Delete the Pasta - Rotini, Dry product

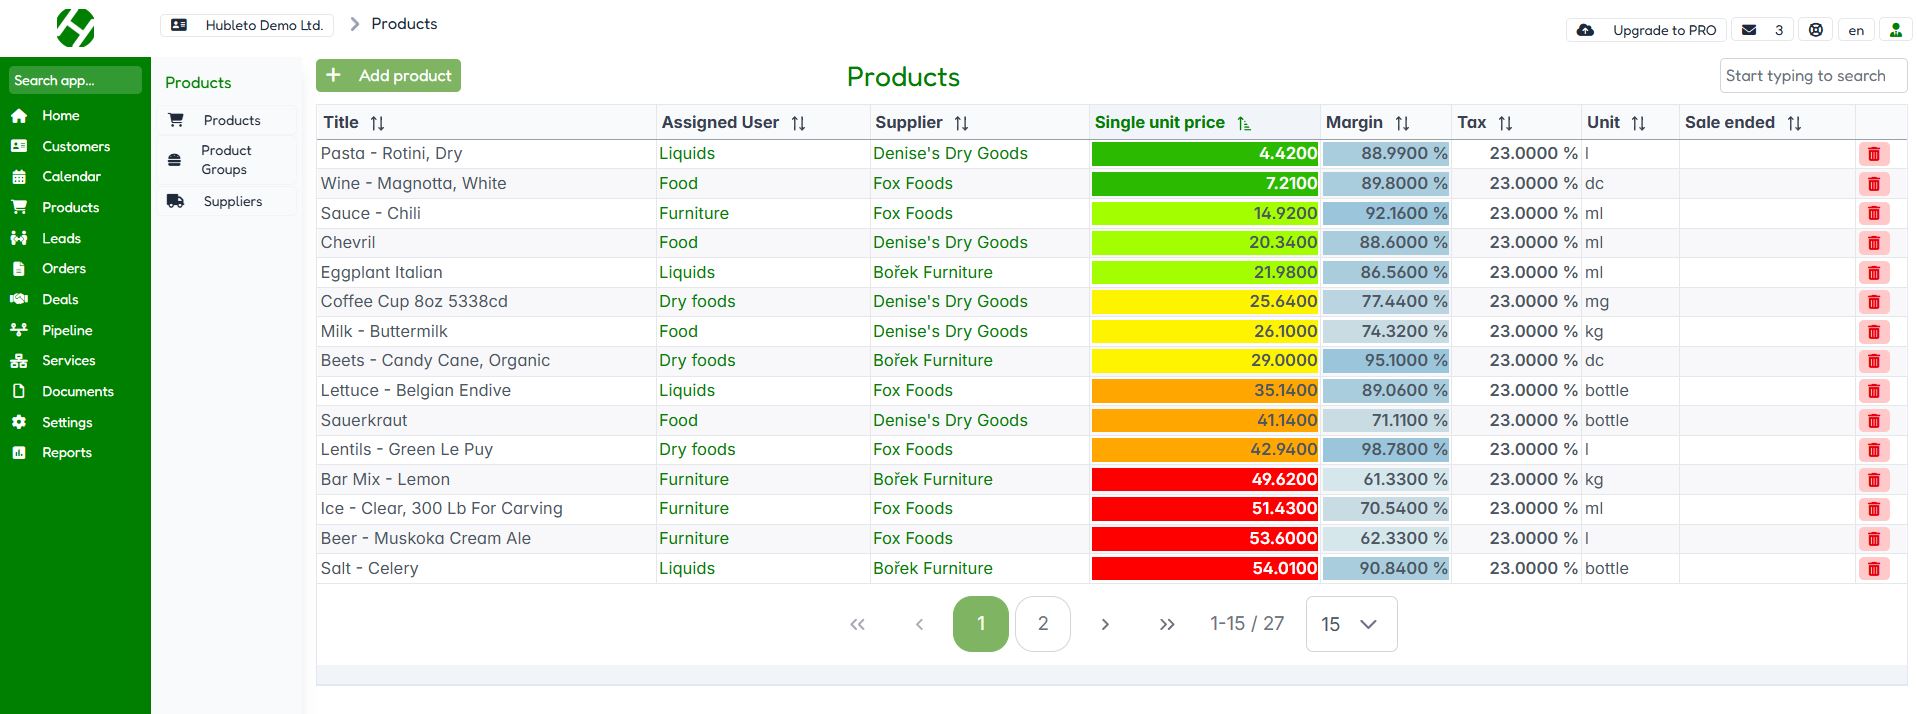[x=1873, y=154]
